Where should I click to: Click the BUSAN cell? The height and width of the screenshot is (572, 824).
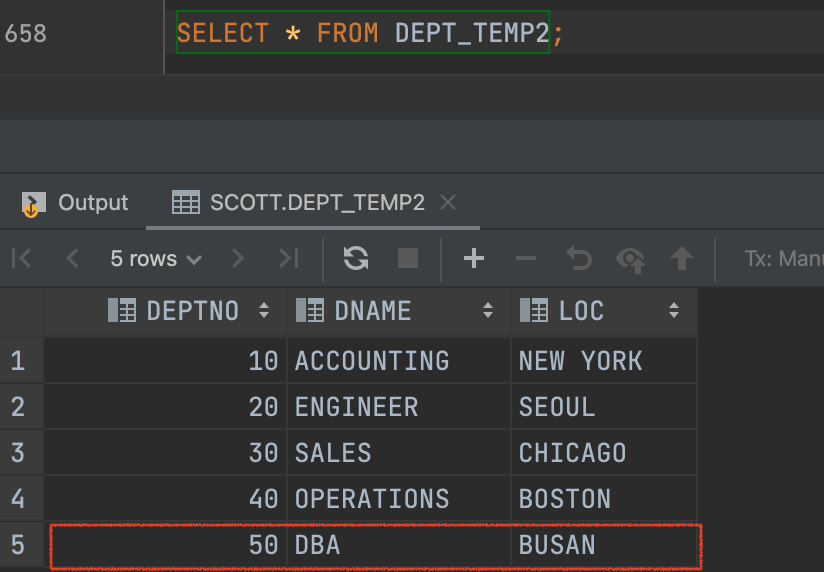point(604,545)
